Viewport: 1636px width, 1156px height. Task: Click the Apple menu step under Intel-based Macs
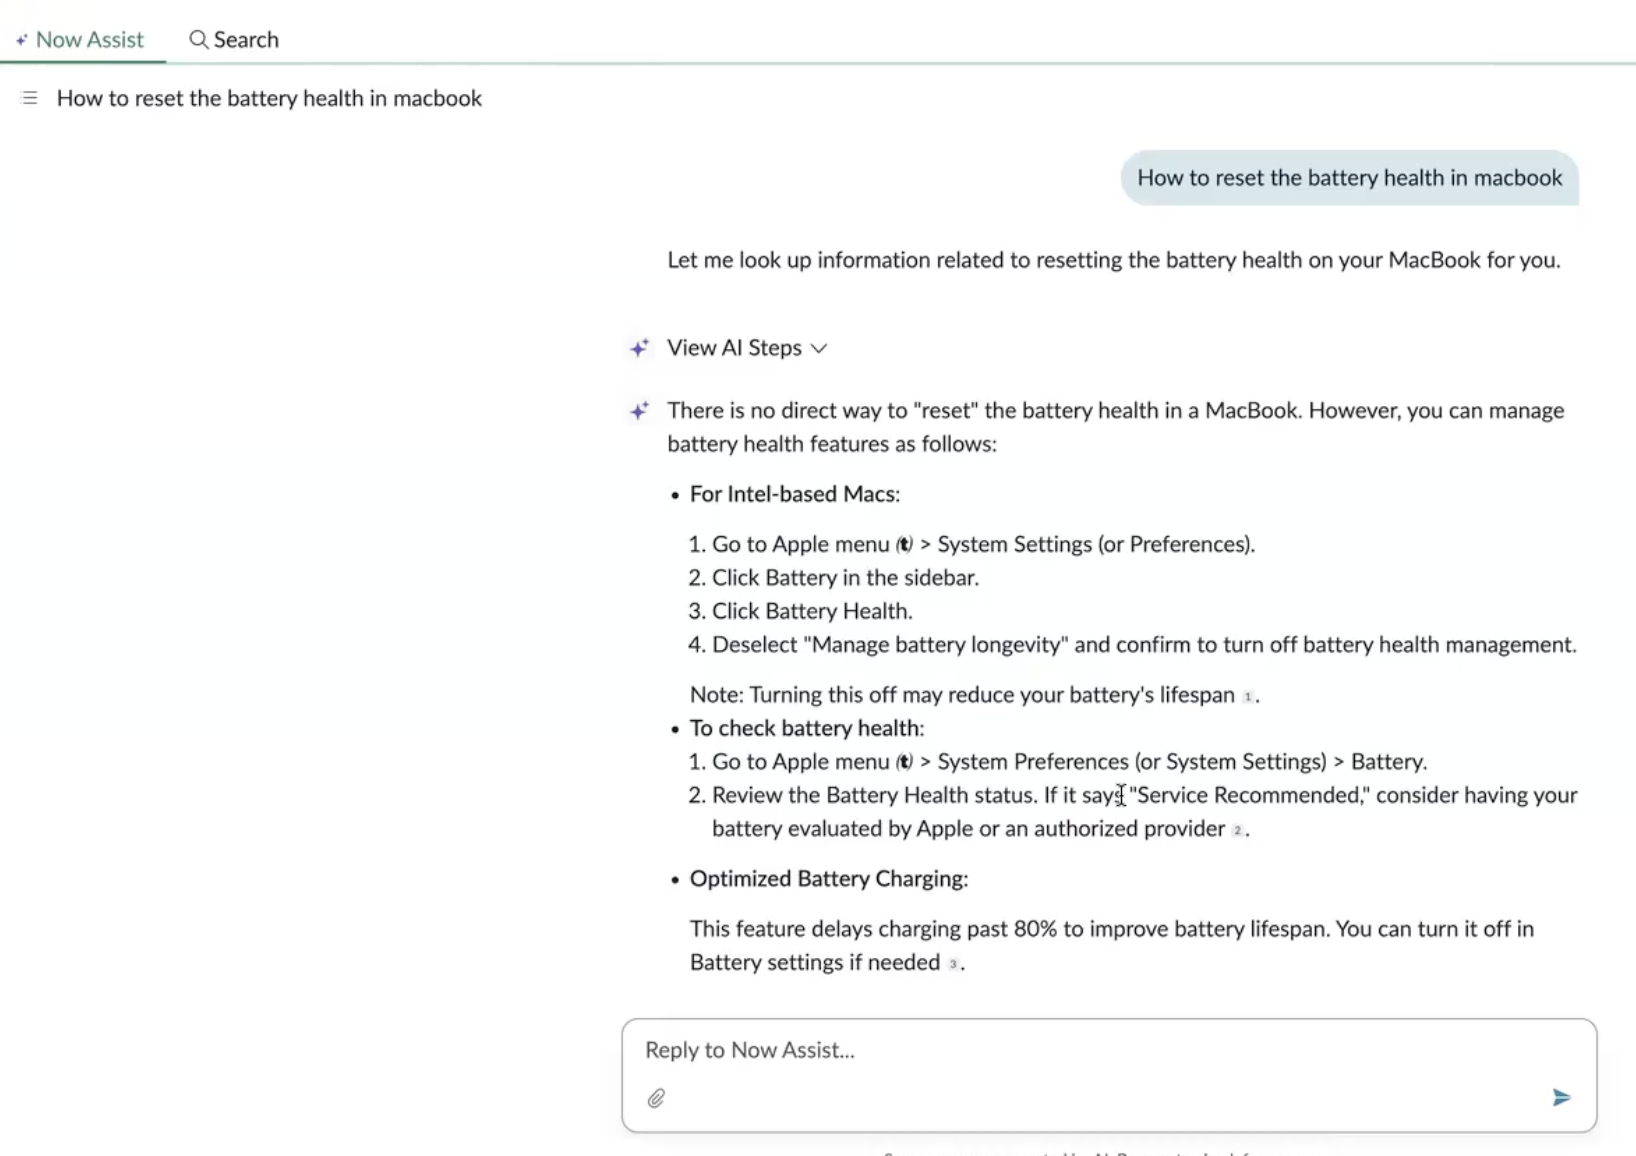[983, 544]
